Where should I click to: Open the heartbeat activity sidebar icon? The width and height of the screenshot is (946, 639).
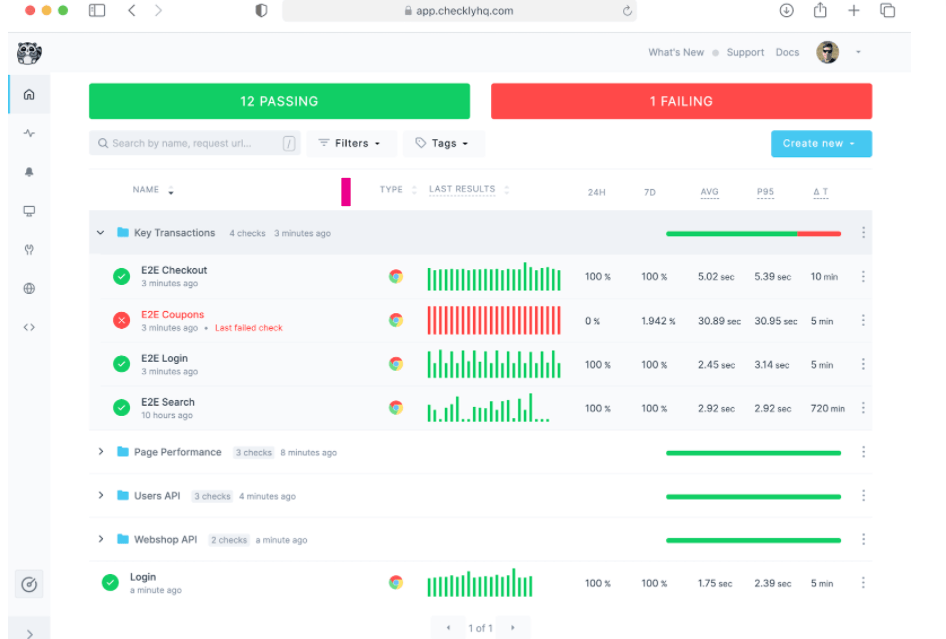click(x=29, y=133)
